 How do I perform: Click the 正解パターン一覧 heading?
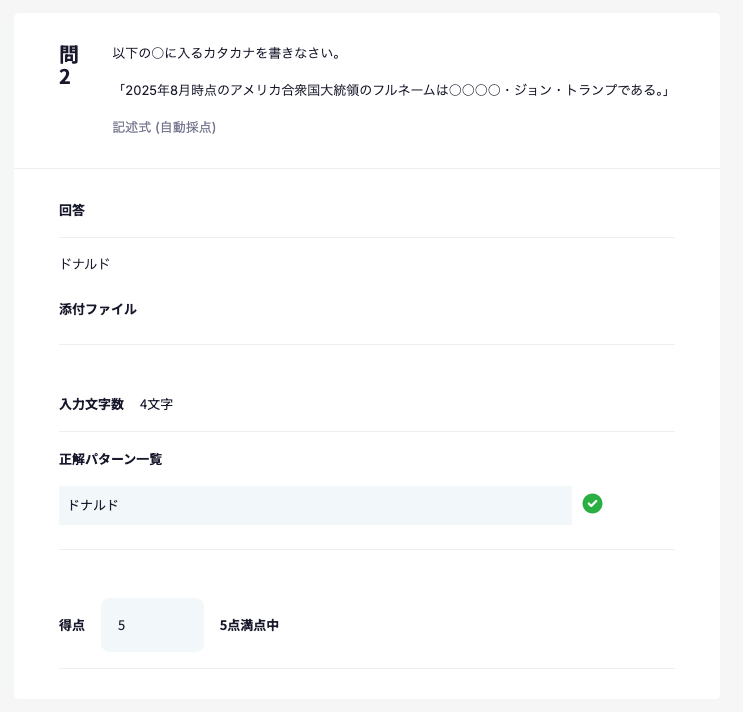[110, 459]
